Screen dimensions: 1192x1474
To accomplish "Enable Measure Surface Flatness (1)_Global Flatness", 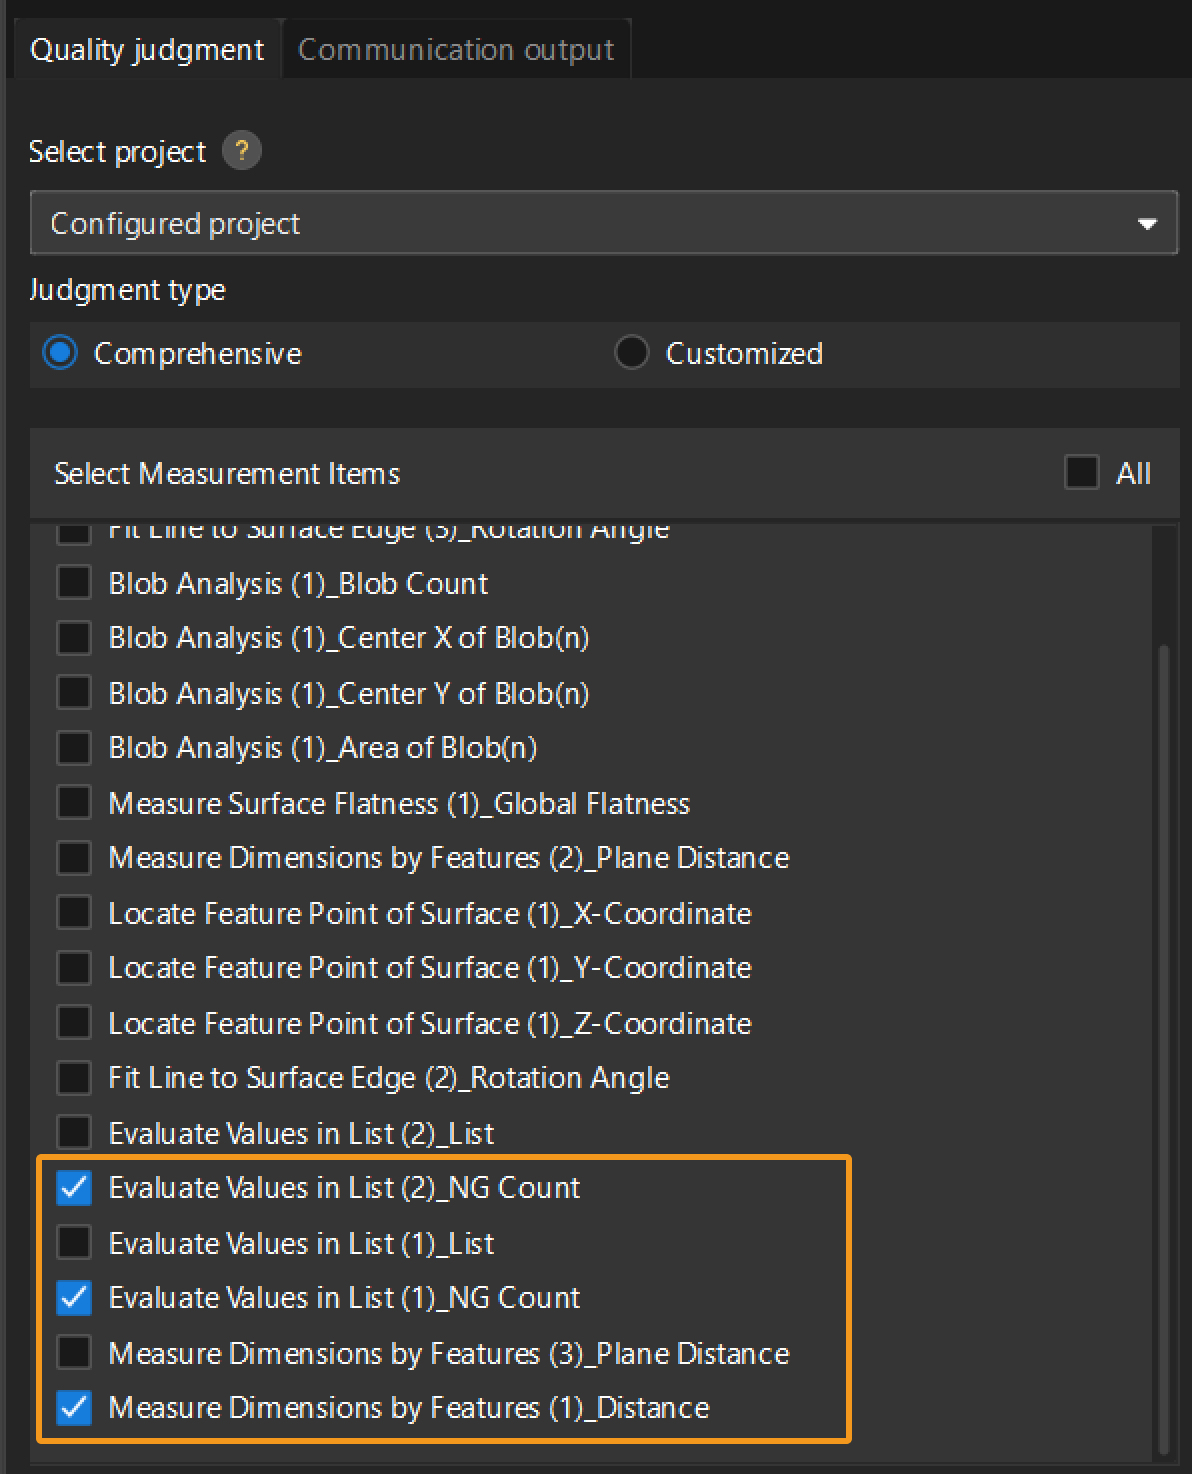I will 74,803.
